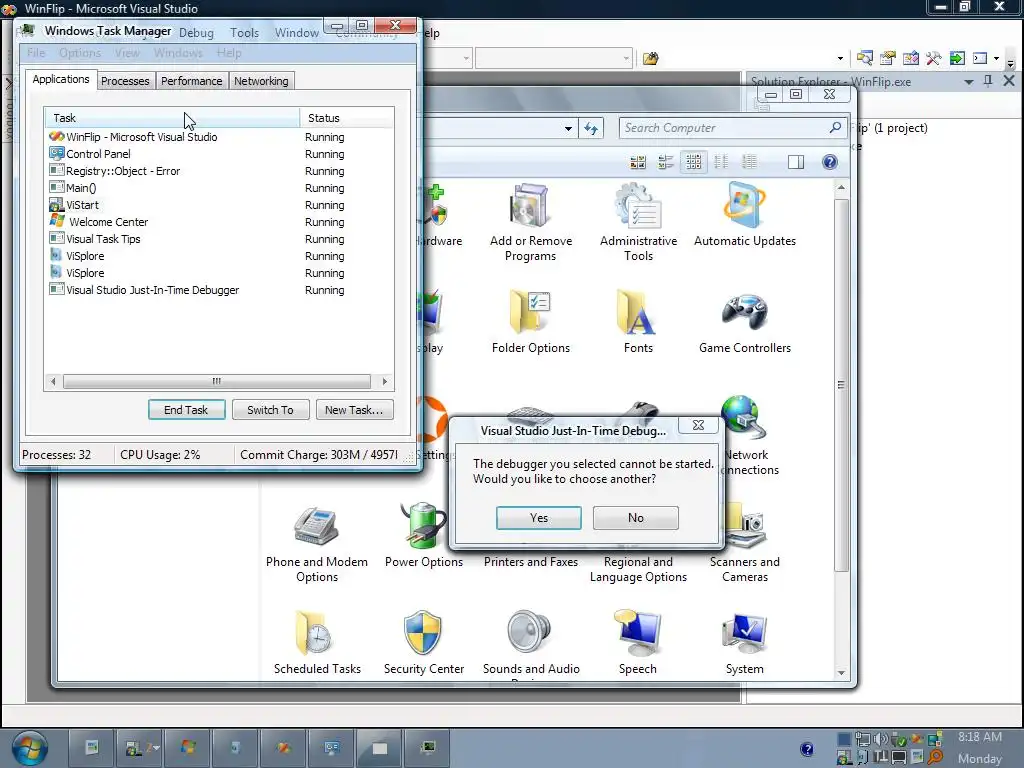Image resolution: width=1024 pixels, height=768 pixels.
Task: Click the refresh arrows button beside address bar
Action: [x=591, y=129]
